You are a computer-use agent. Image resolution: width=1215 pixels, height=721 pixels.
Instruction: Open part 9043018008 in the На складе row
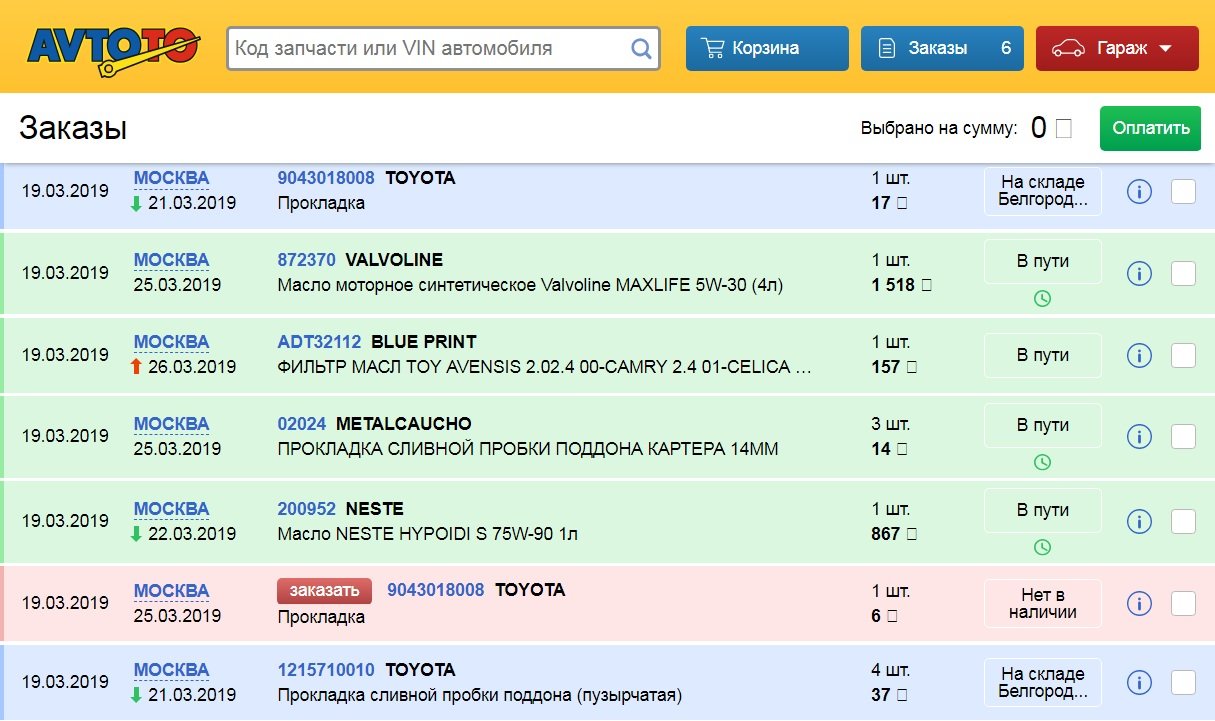326,178
